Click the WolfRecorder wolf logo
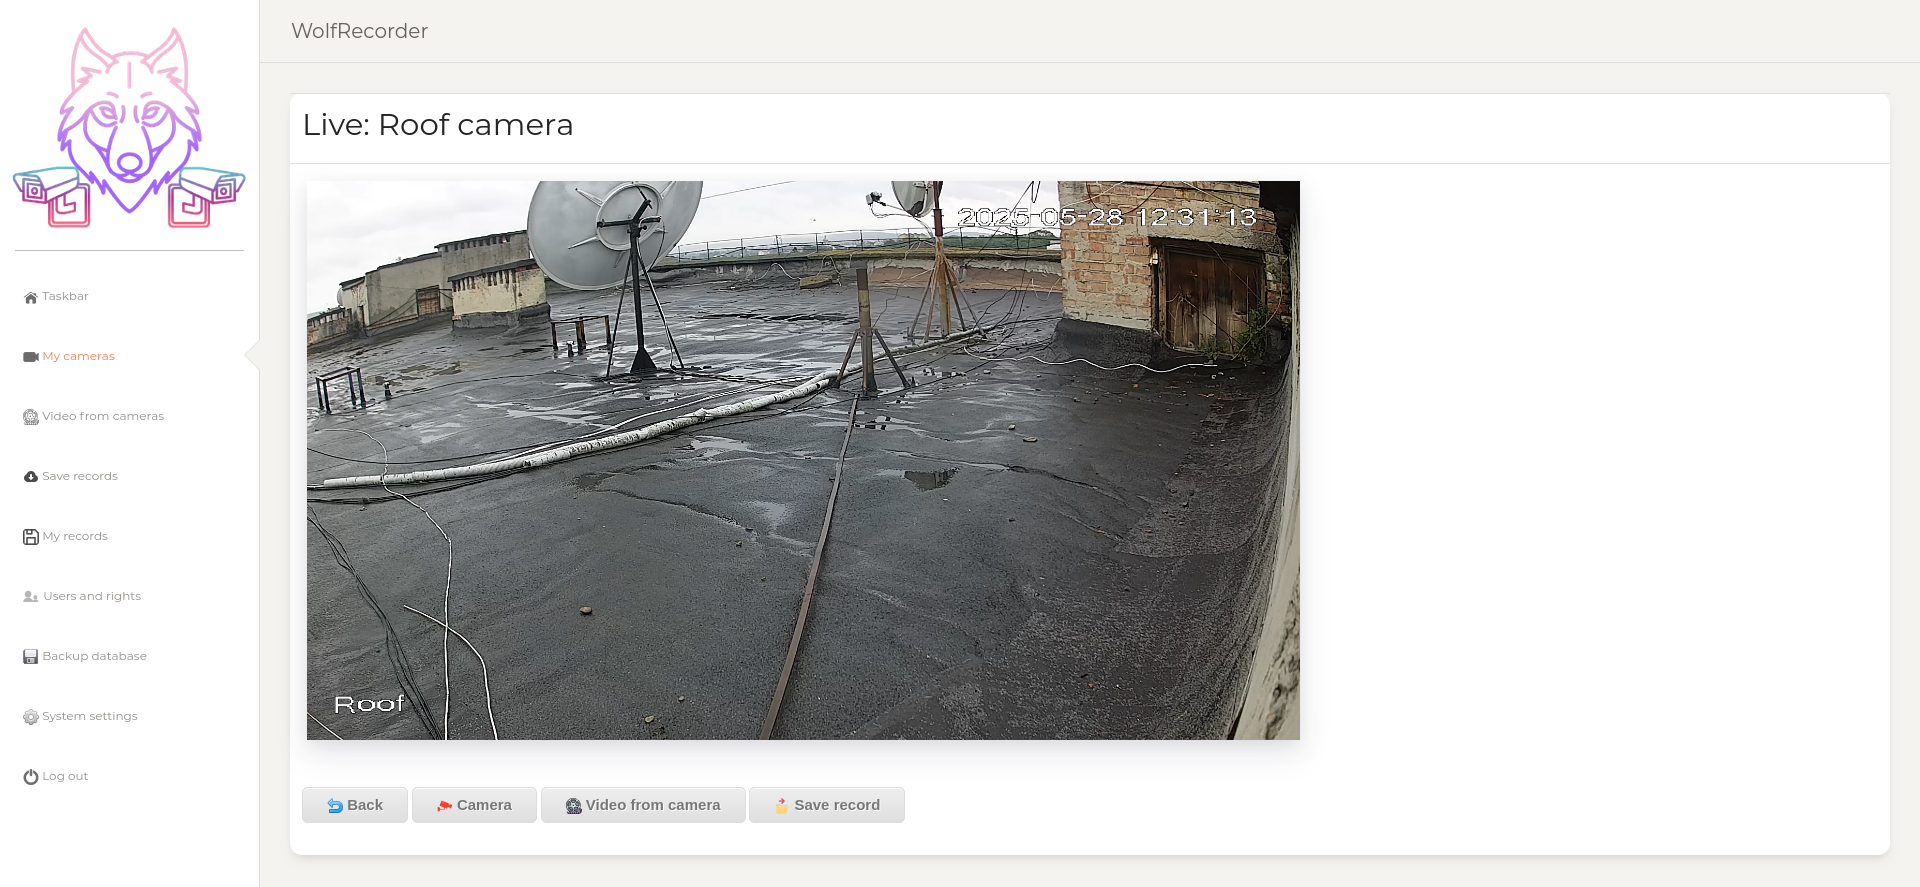The width and height of the screenshot is (1920, 887). tap(129, 127)
